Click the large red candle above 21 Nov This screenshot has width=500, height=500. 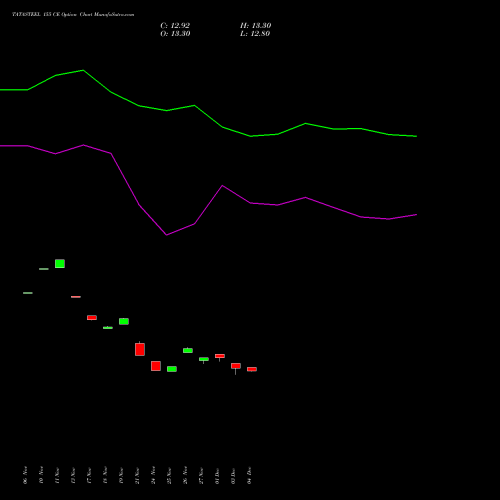(x=140, y=349)
